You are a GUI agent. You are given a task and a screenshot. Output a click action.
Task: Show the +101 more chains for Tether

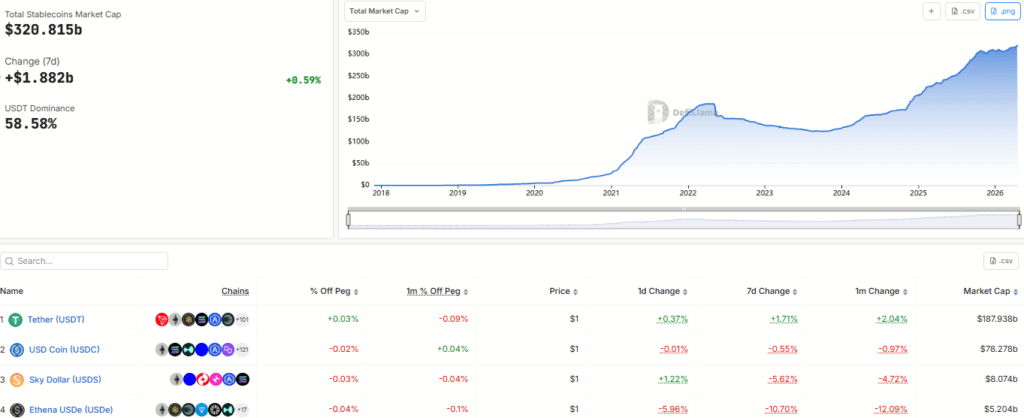(x=242, y=319)
